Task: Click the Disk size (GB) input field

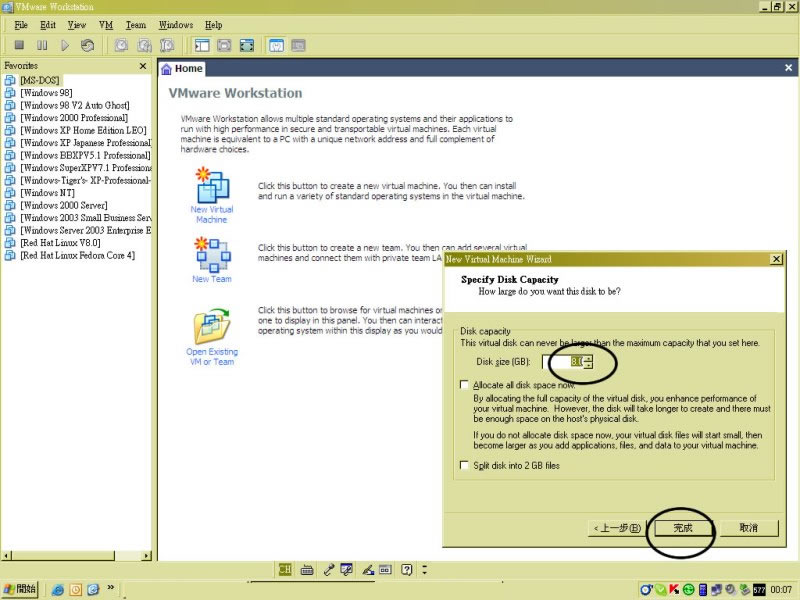Action: pyautogui.click(x=563, y=362)
